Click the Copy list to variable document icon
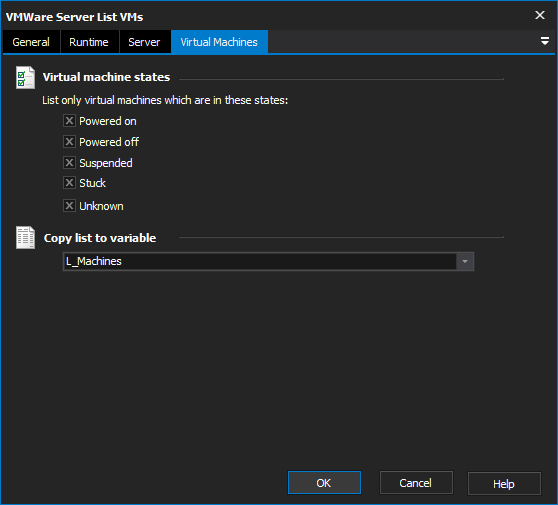The height and width of the screenshot is (505, 558). 25,237
